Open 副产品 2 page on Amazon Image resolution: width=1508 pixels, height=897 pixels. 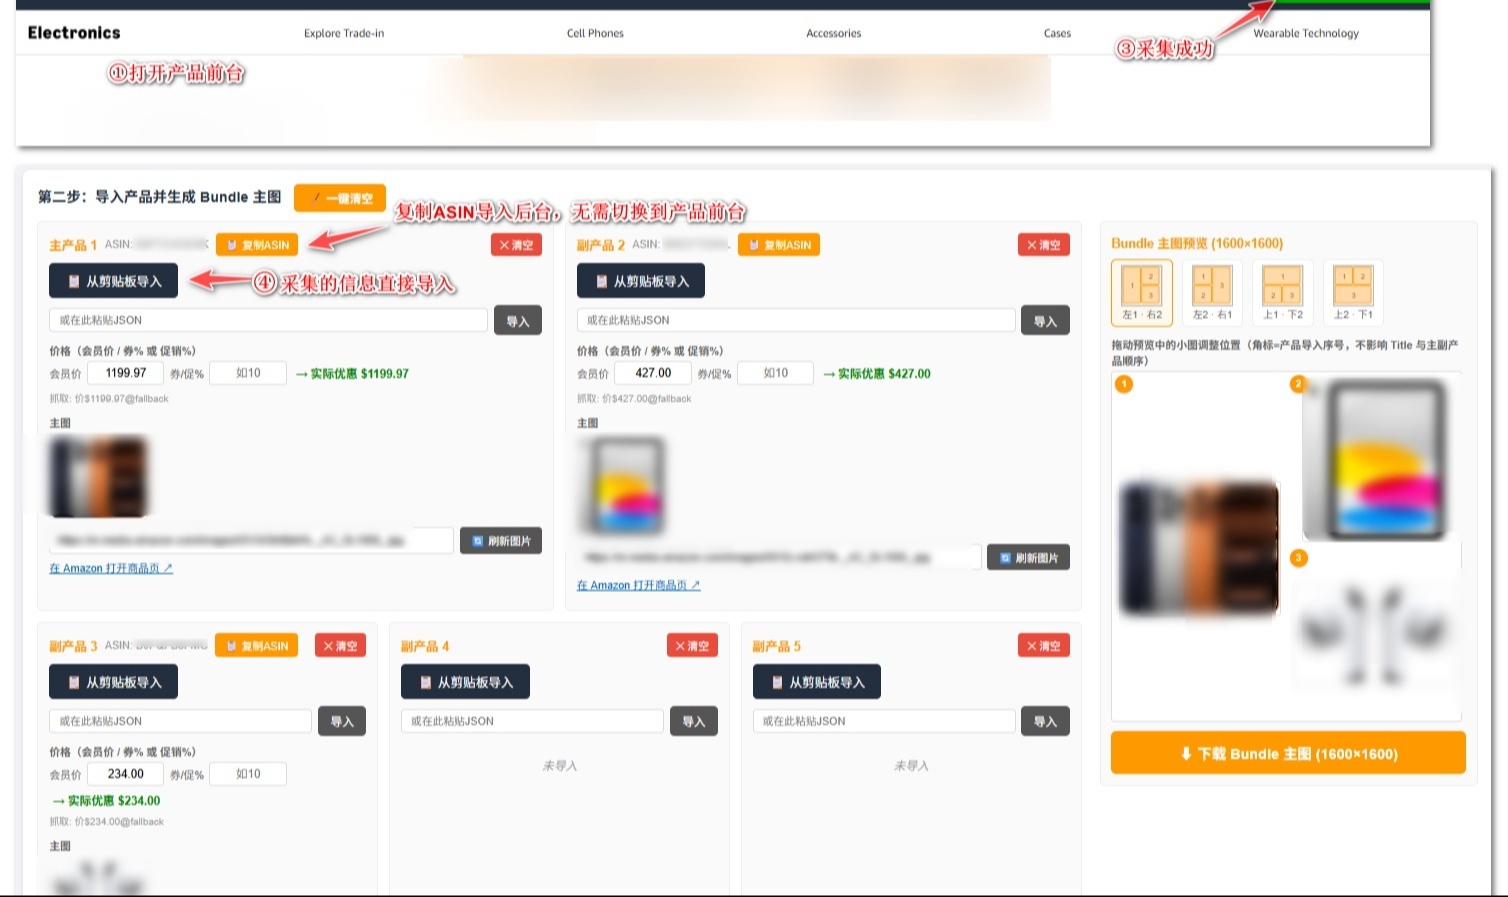point(639,585)
